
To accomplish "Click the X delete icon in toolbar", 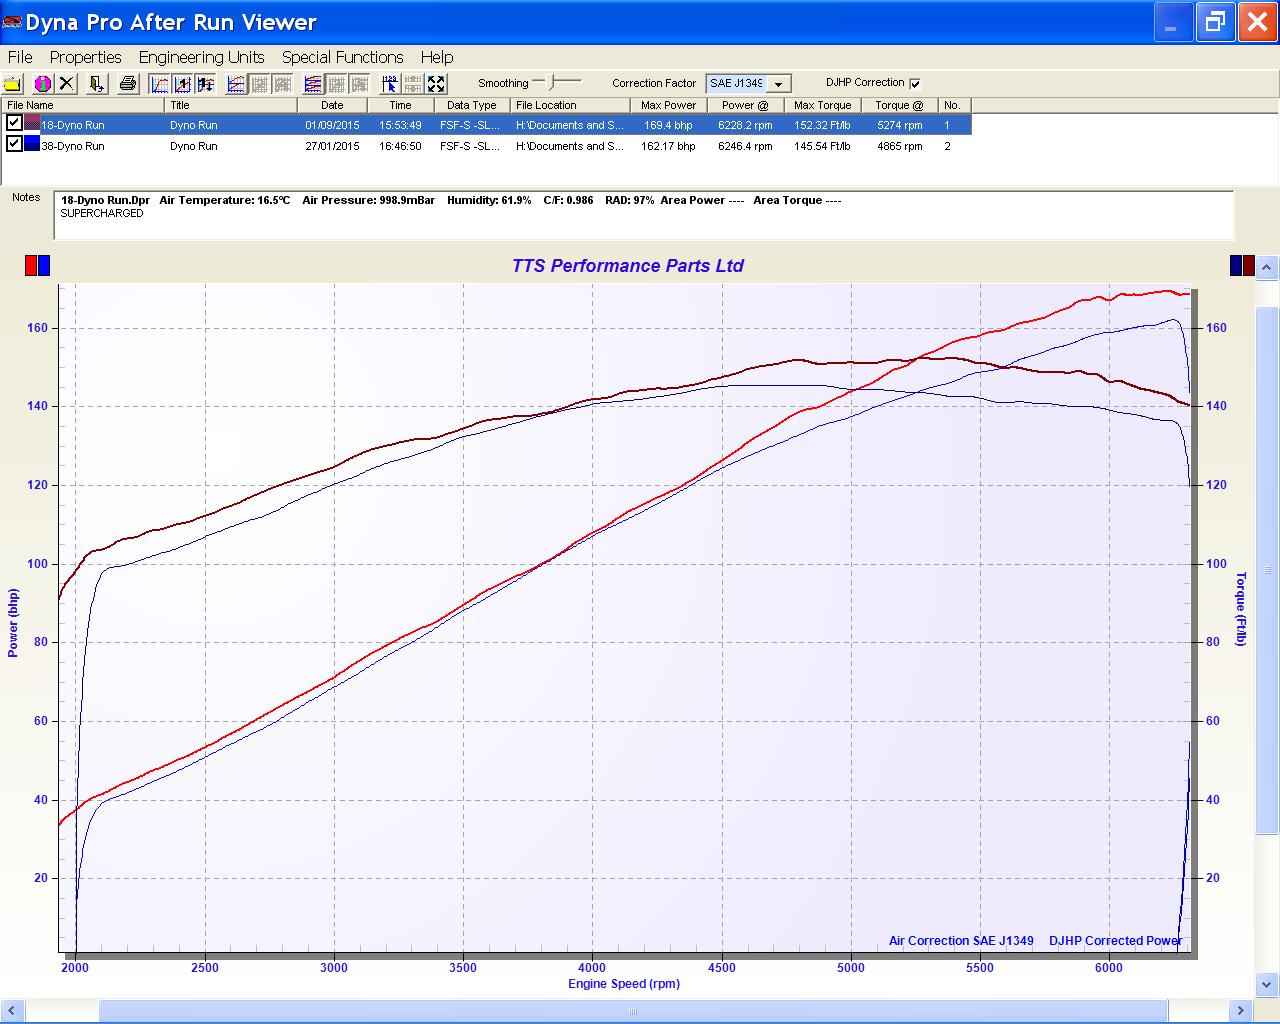I will coord(66,84).
